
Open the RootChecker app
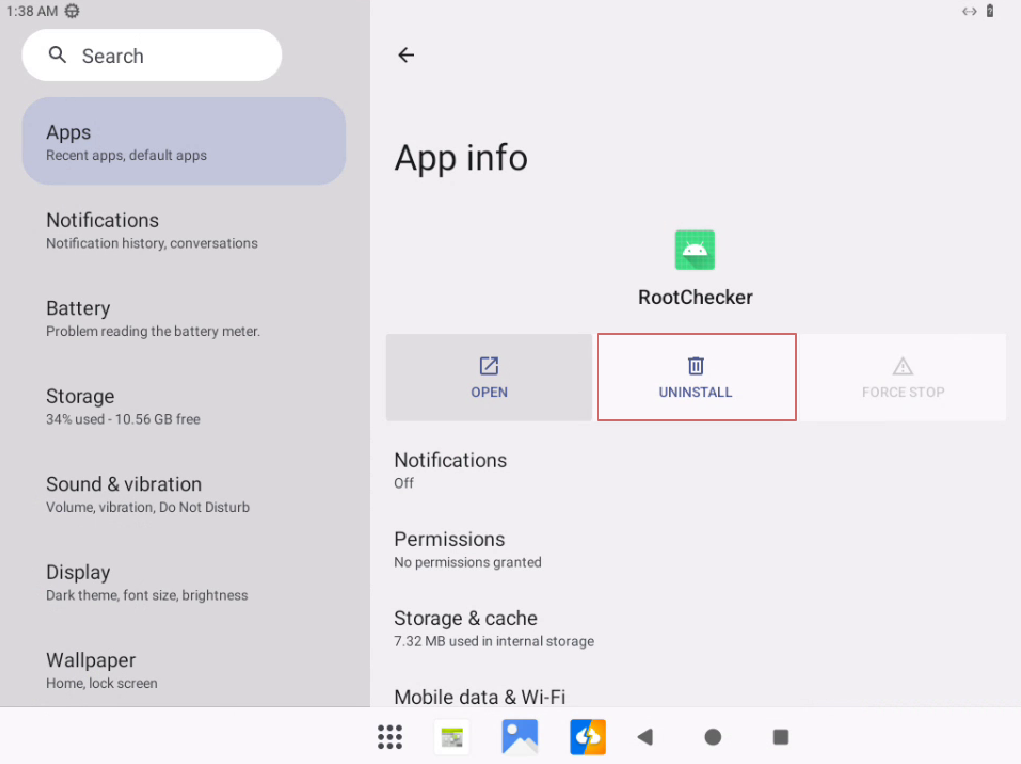click(x=489, y=377)
